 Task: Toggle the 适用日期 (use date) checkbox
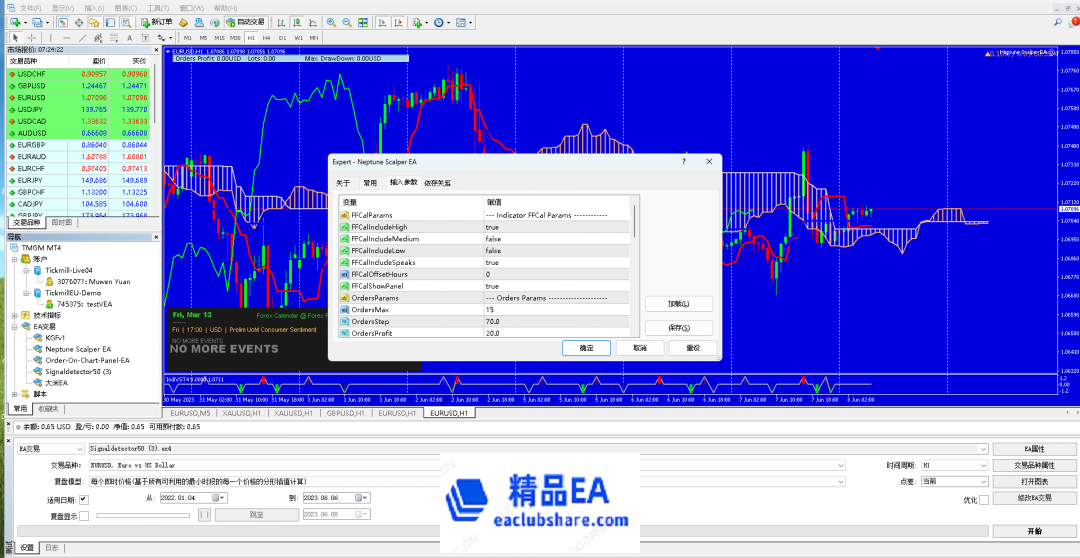[x=84, y=499]
